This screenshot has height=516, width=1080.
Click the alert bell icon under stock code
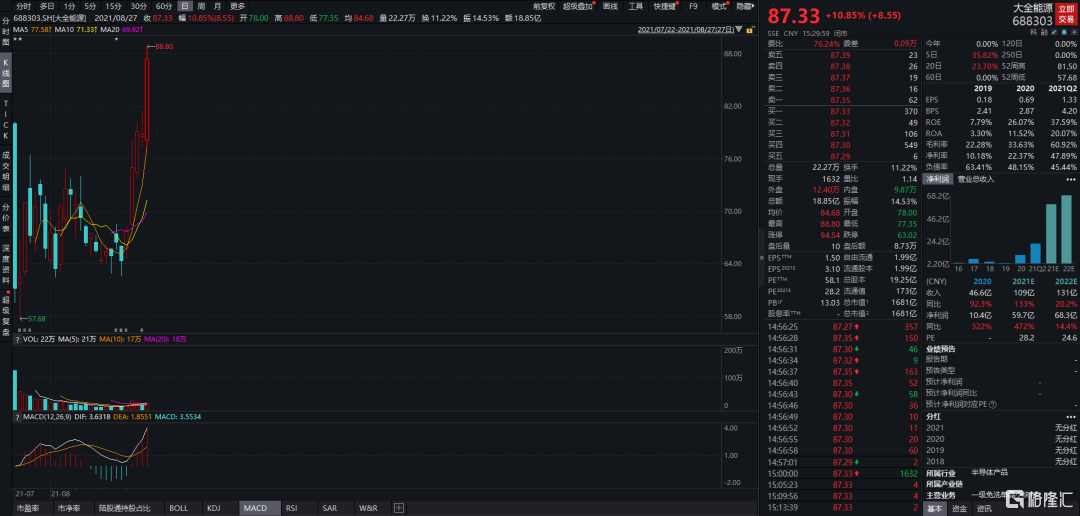[1064, 32]
